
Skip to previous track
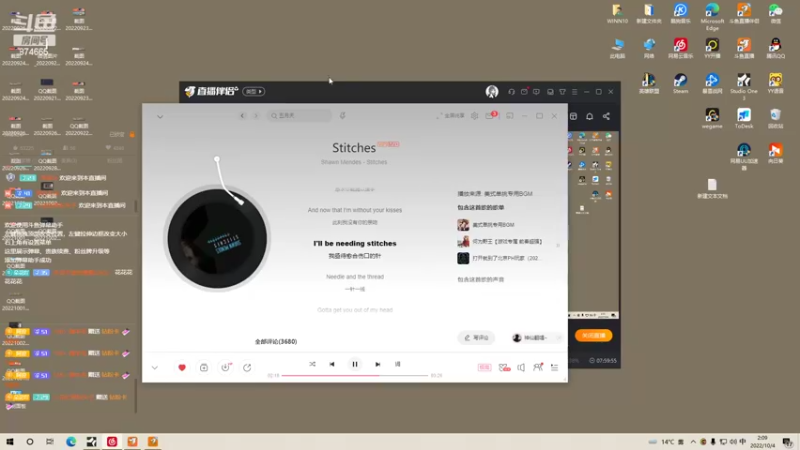pyautogui.click(x=332, y=364)
